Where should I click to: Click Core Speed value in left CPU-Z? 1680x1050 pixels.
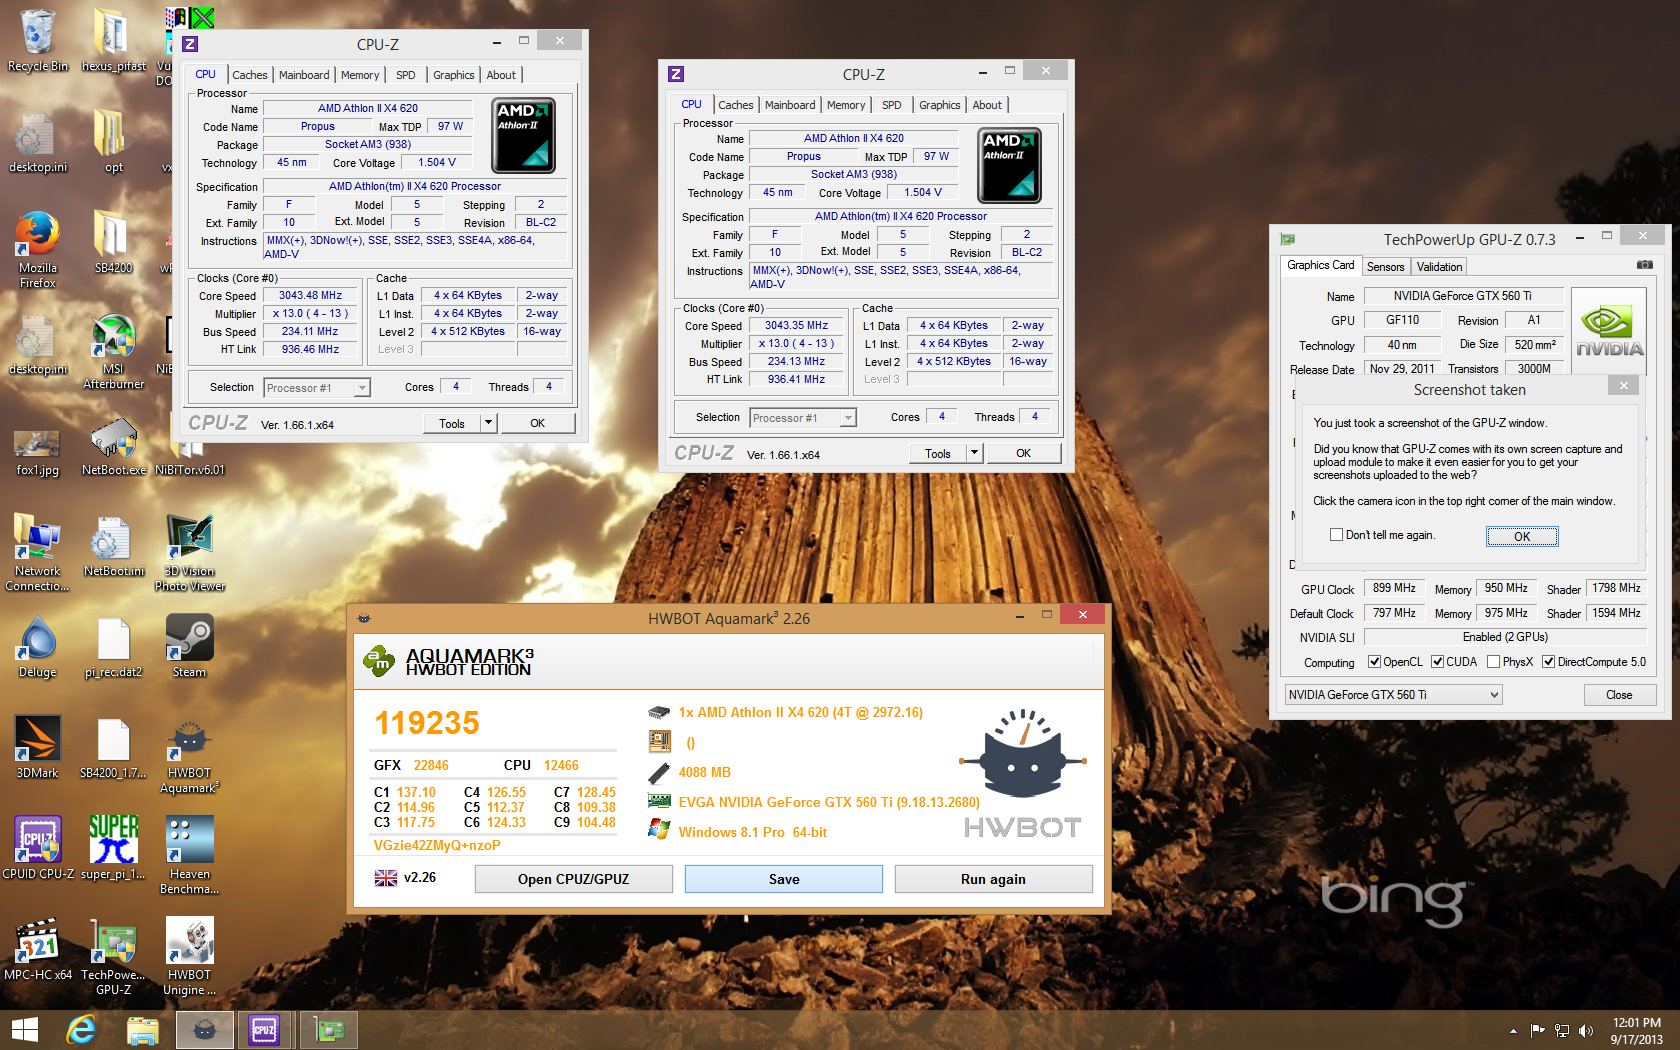[310, 296]
